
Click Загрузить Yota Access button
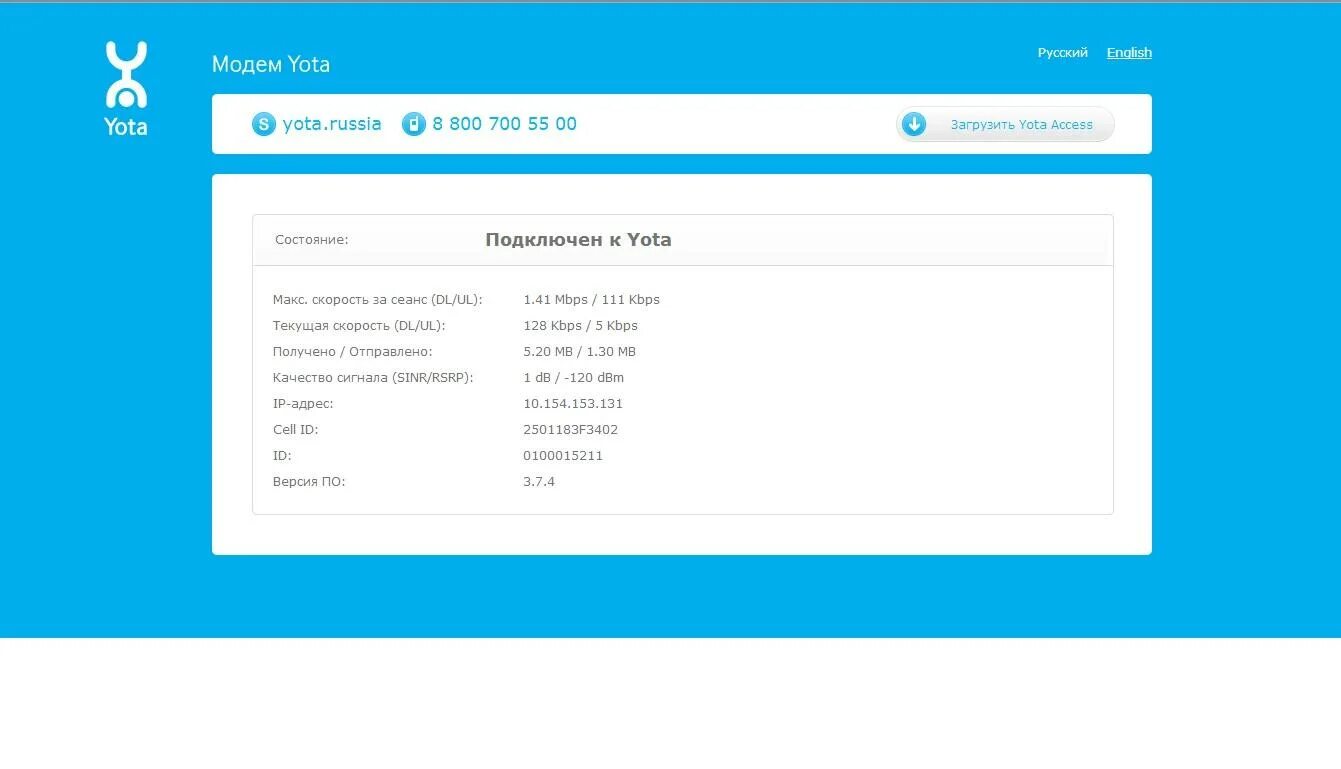(x=1005, y=124)
